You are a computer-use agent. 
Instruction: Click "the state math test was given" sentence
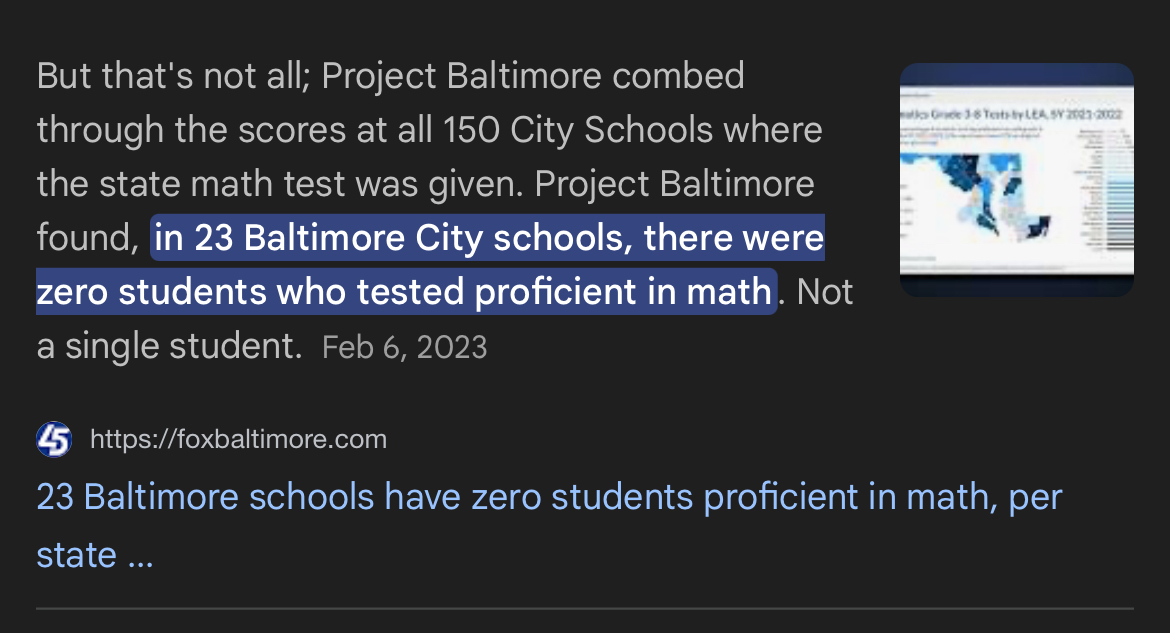pos(280,184)
